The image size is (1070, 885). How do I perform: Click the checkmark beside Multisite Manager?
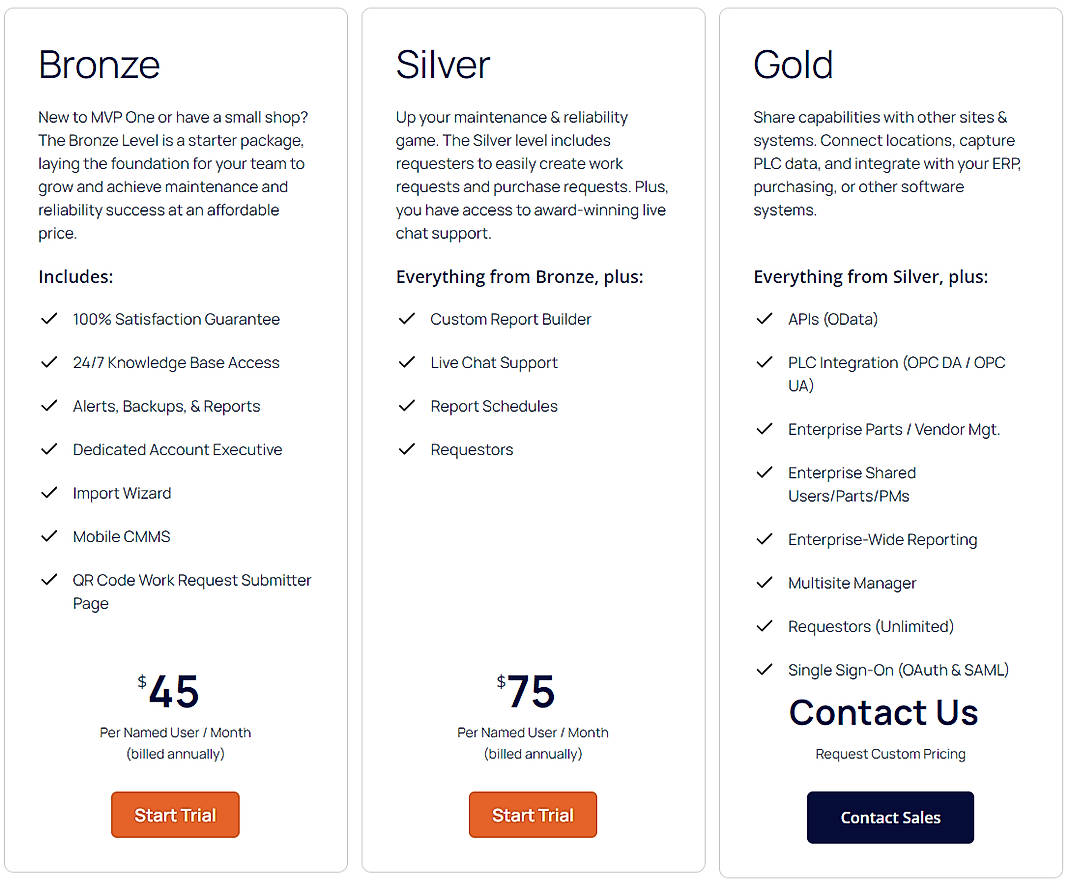(765, 583)
